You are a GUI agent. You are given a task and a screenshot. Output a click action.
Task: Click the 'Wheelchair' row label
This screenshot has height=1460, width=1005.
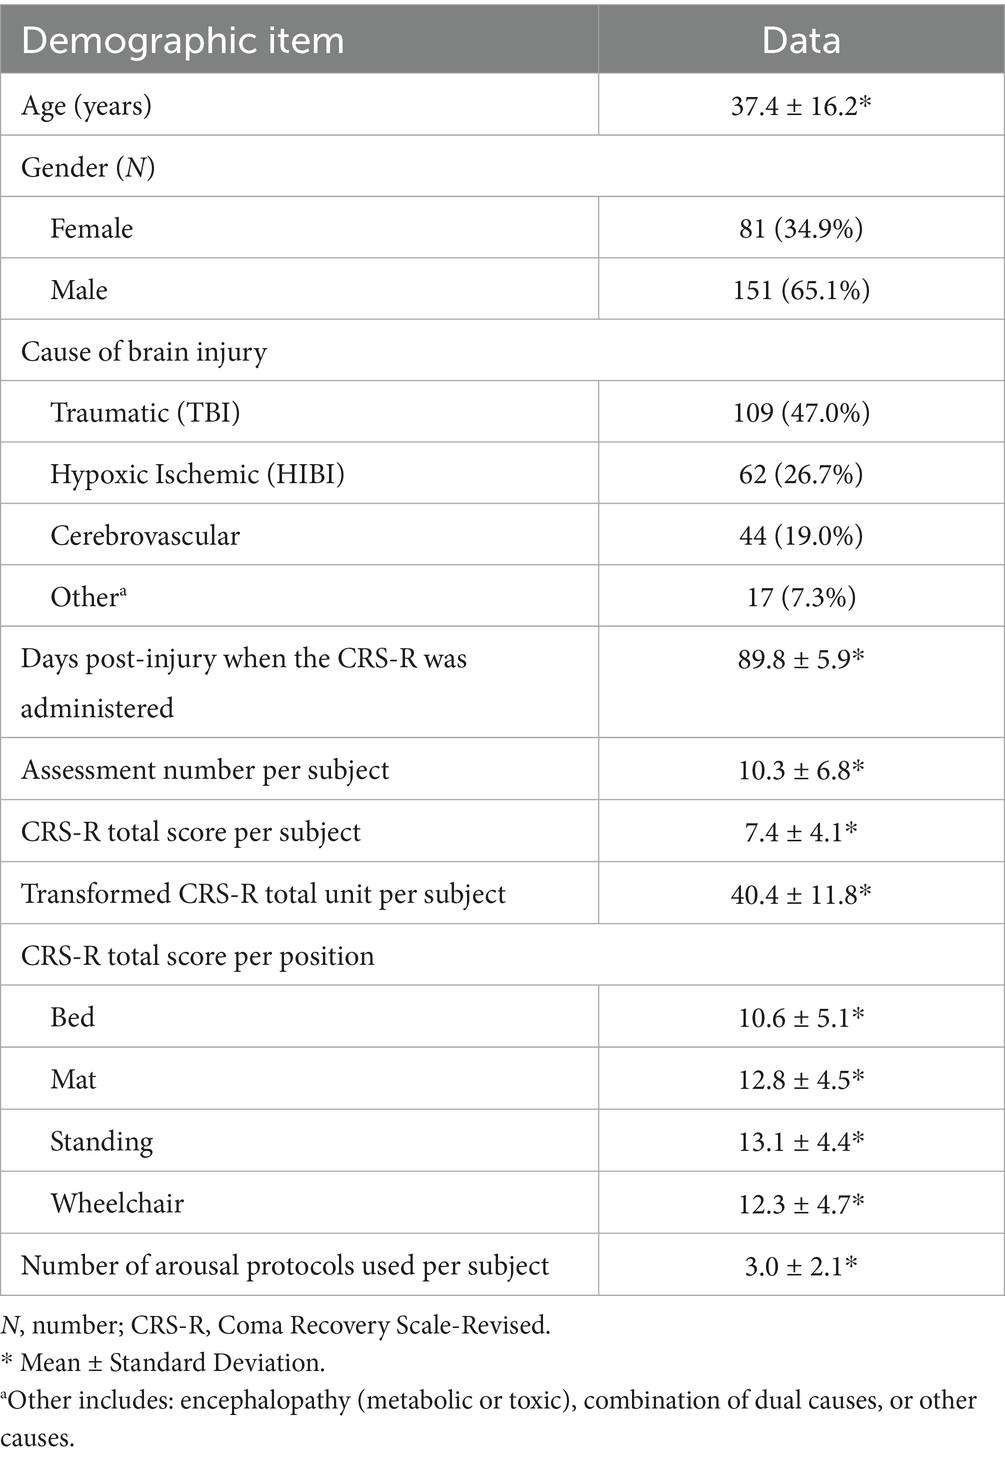click(117, 1203)
